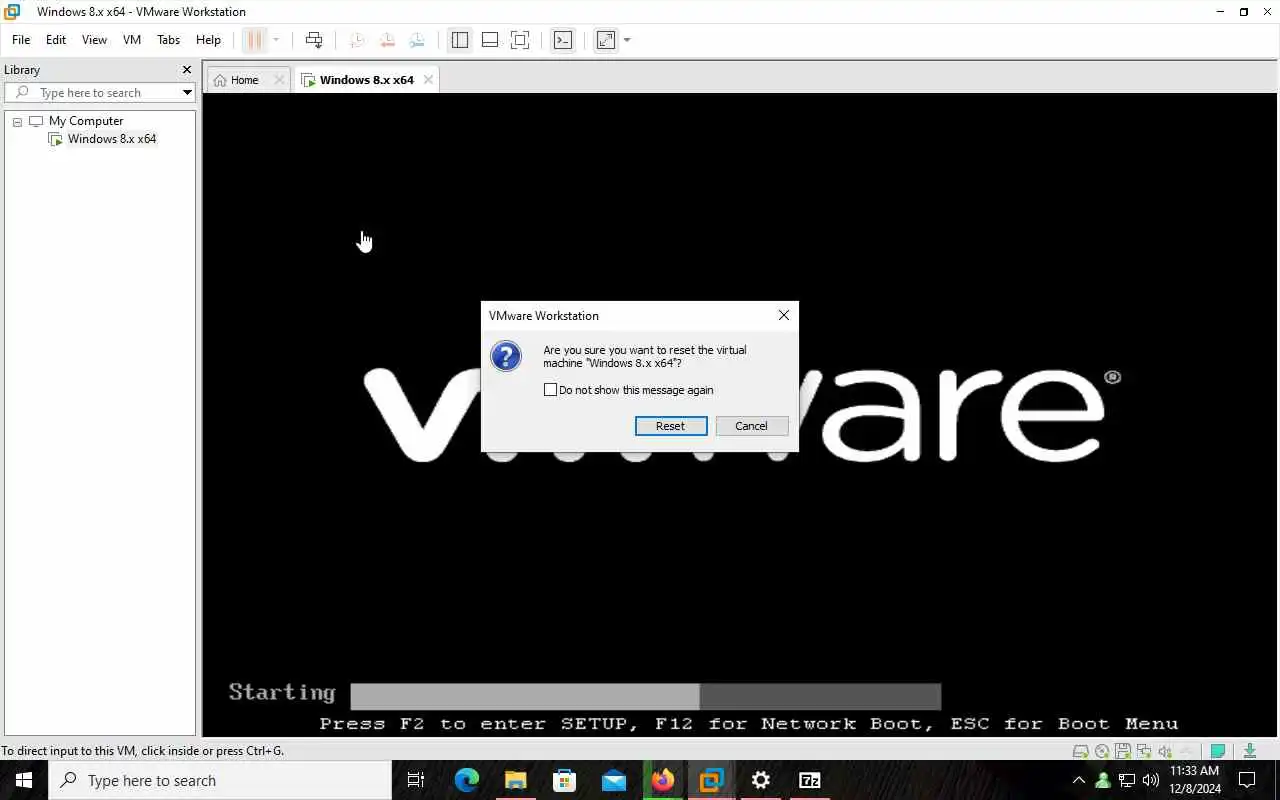Open Microsoft Store from taskbar

(x=565, y=780)
